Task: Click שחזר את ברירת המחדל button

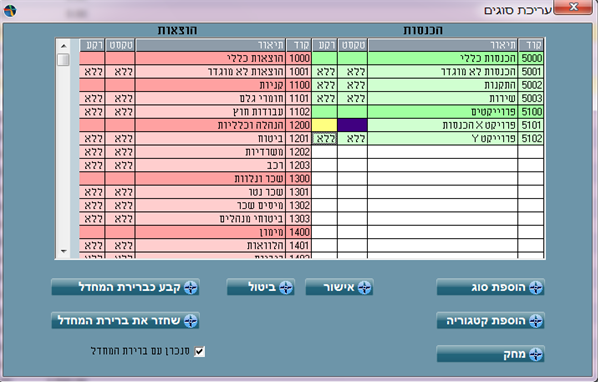Action: tap(125, 321)
